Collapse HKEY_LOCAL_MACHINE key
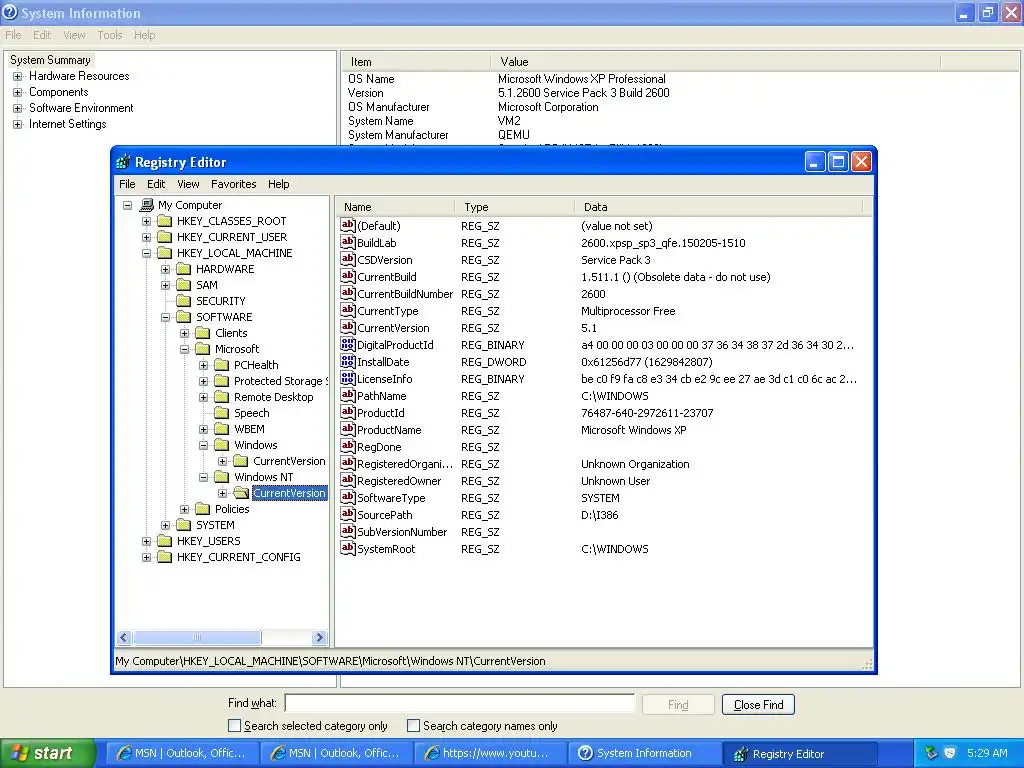 146,253
